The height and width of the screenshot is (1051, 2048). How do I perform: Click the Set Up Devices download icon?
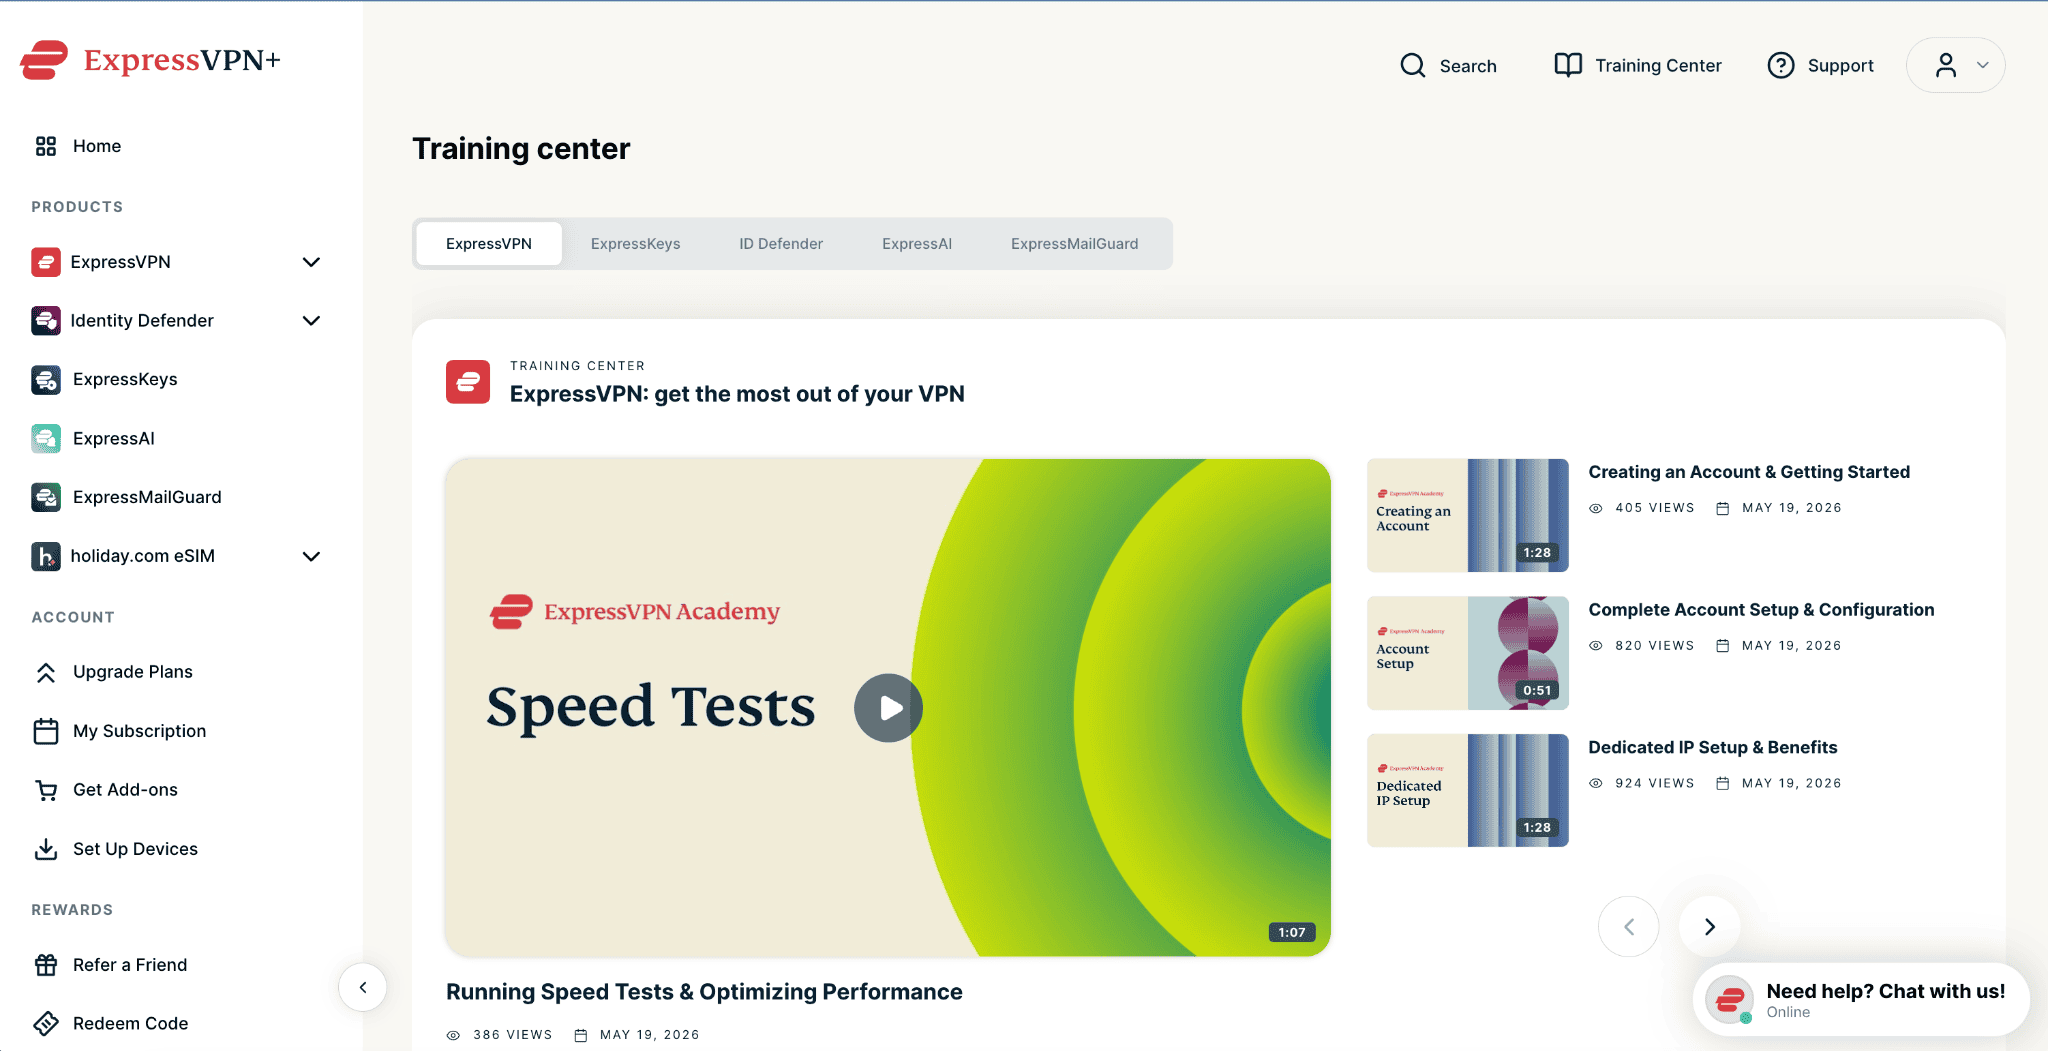(46, 849)
